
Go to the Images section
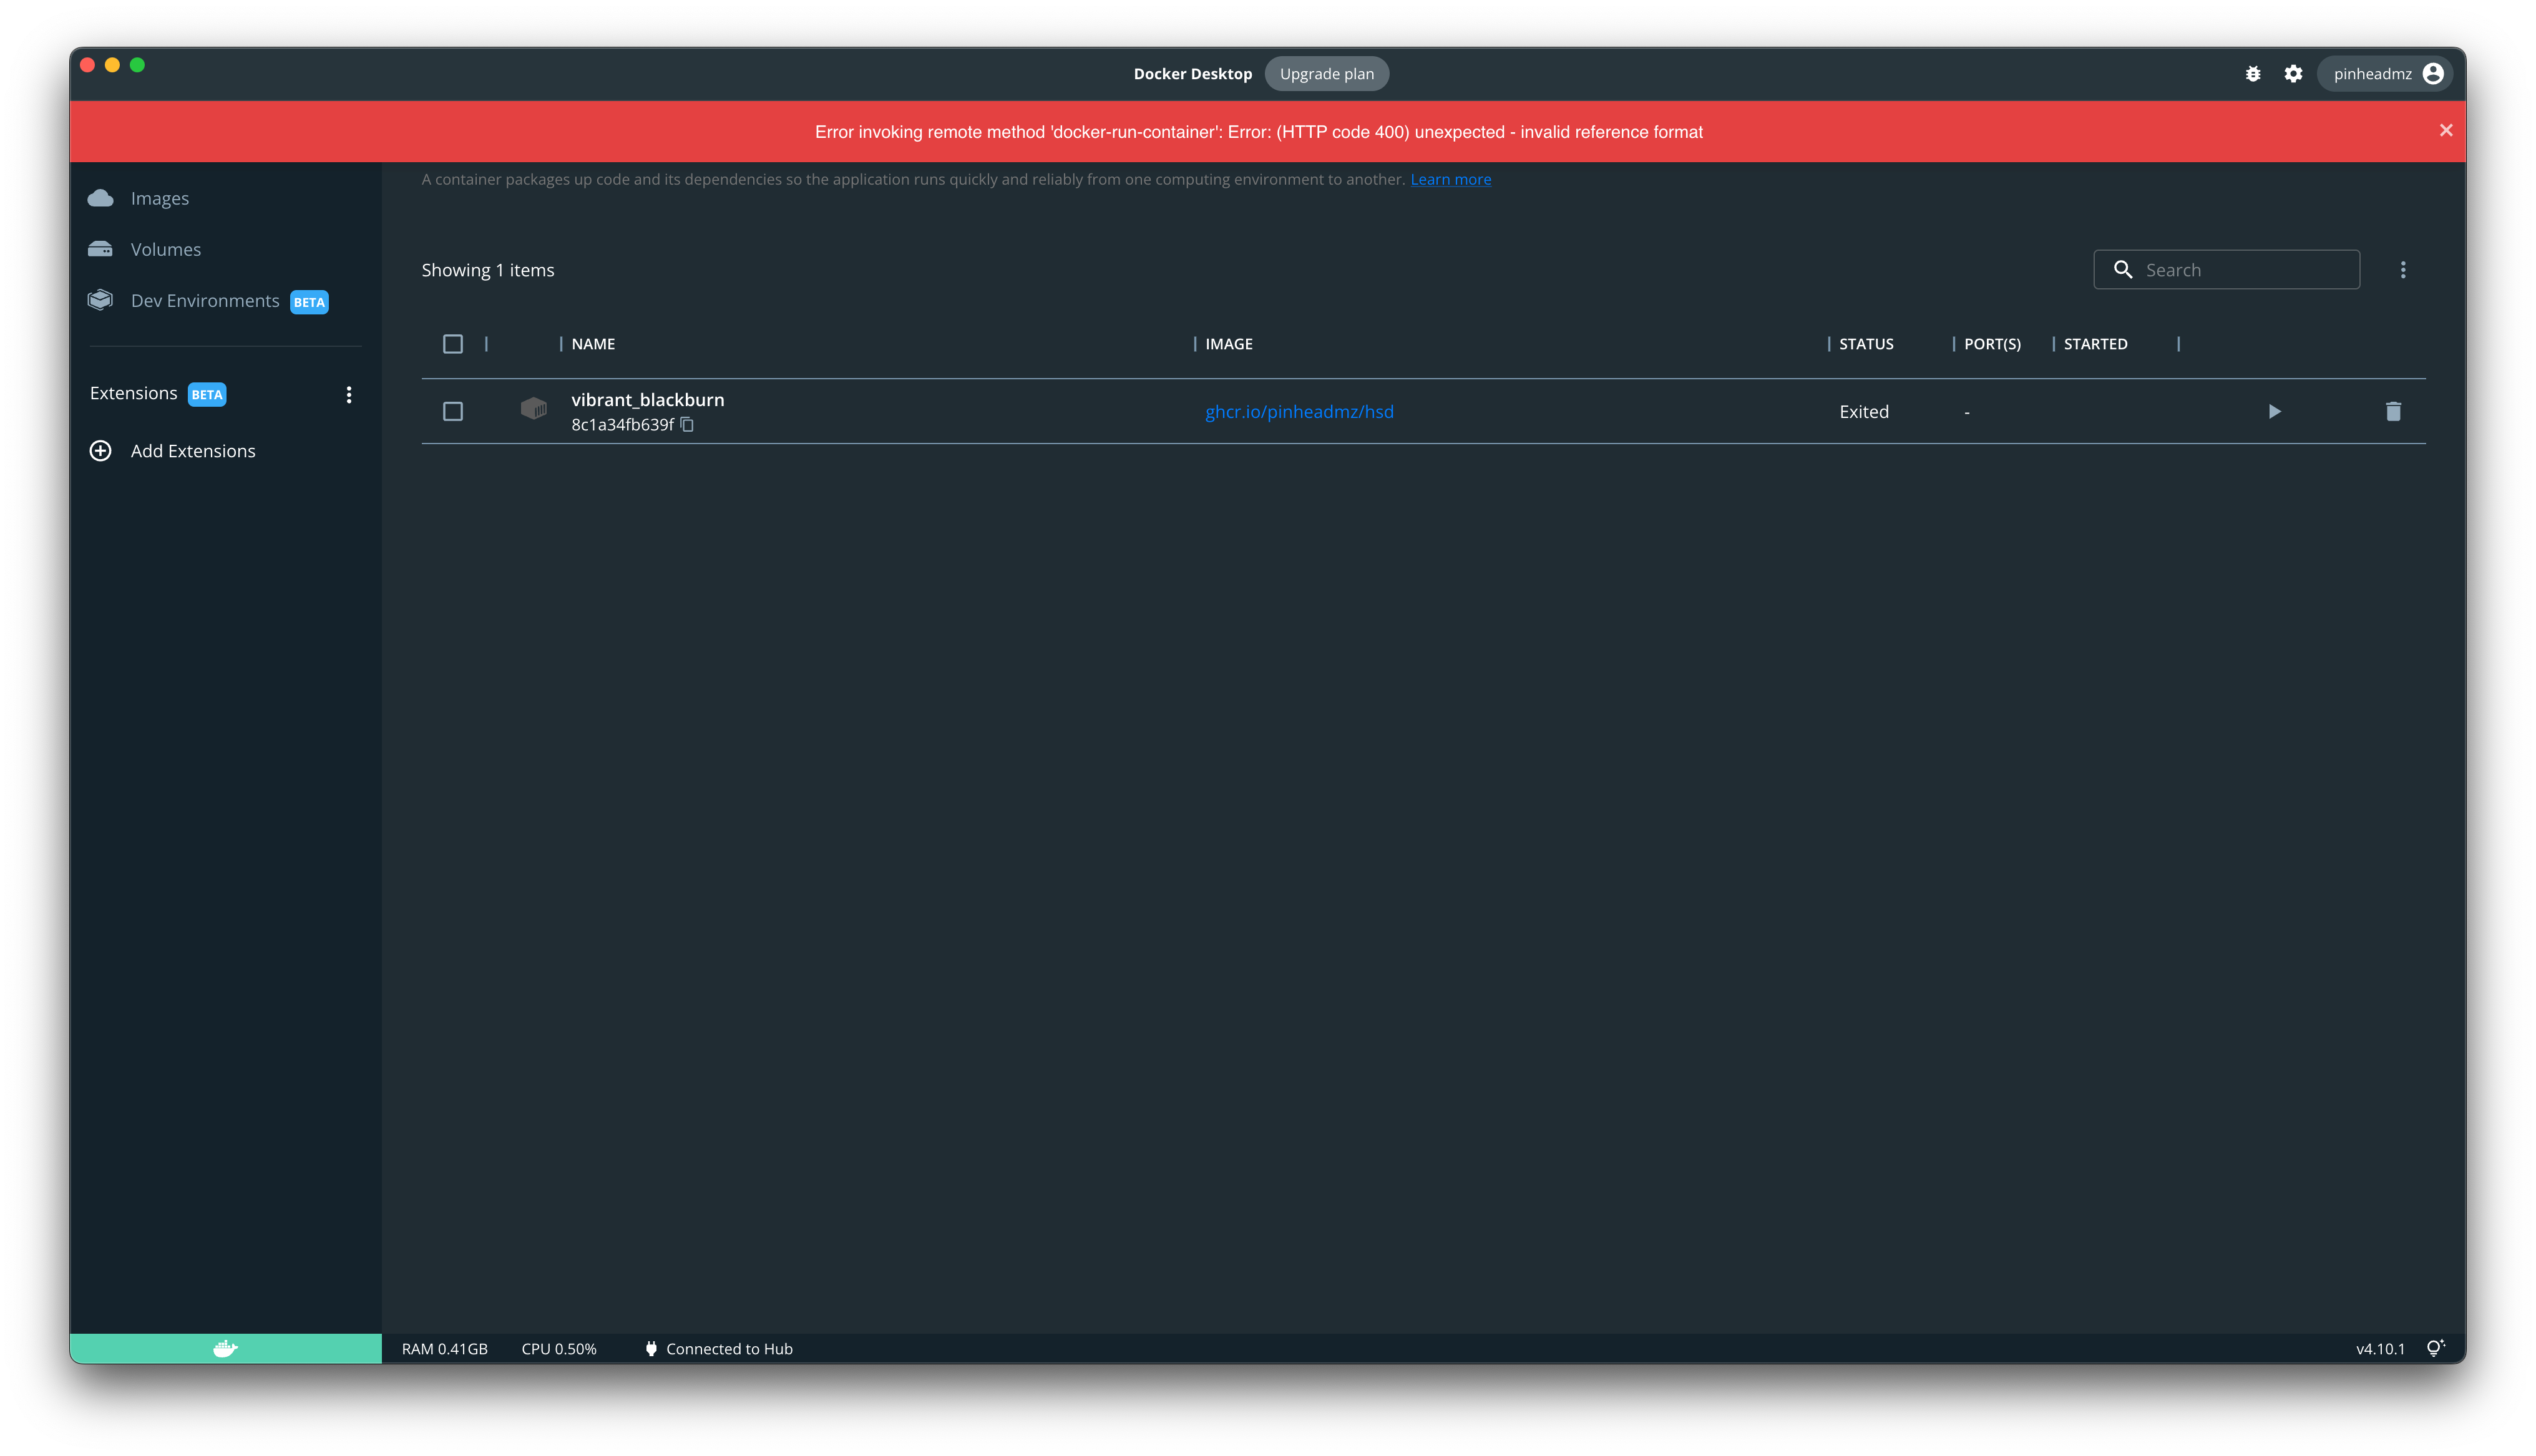coord(160,198)
